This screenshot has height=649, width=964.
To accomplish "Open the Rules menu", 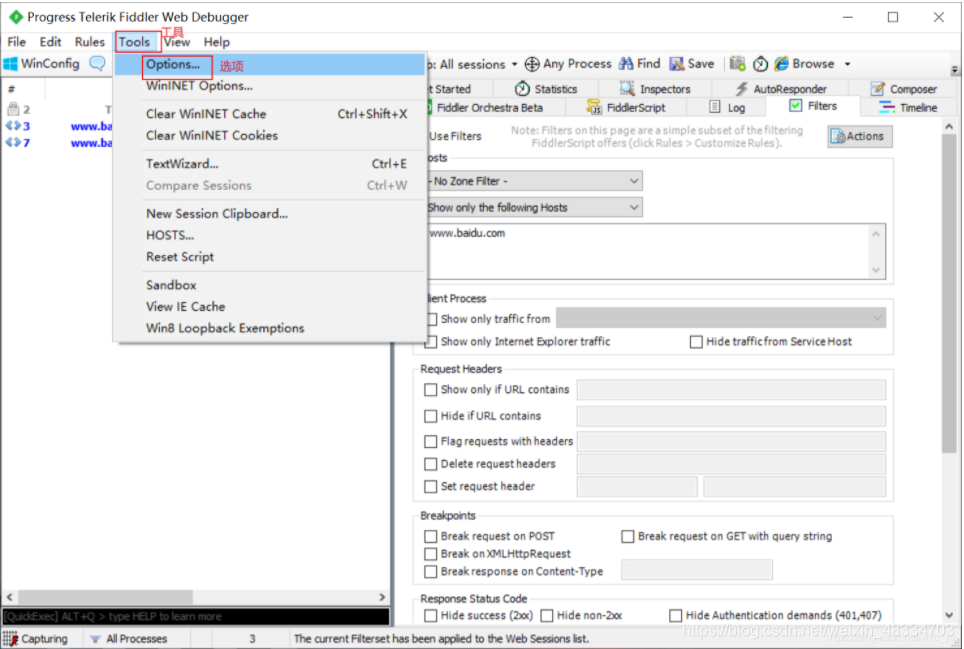I will [90, 42].
